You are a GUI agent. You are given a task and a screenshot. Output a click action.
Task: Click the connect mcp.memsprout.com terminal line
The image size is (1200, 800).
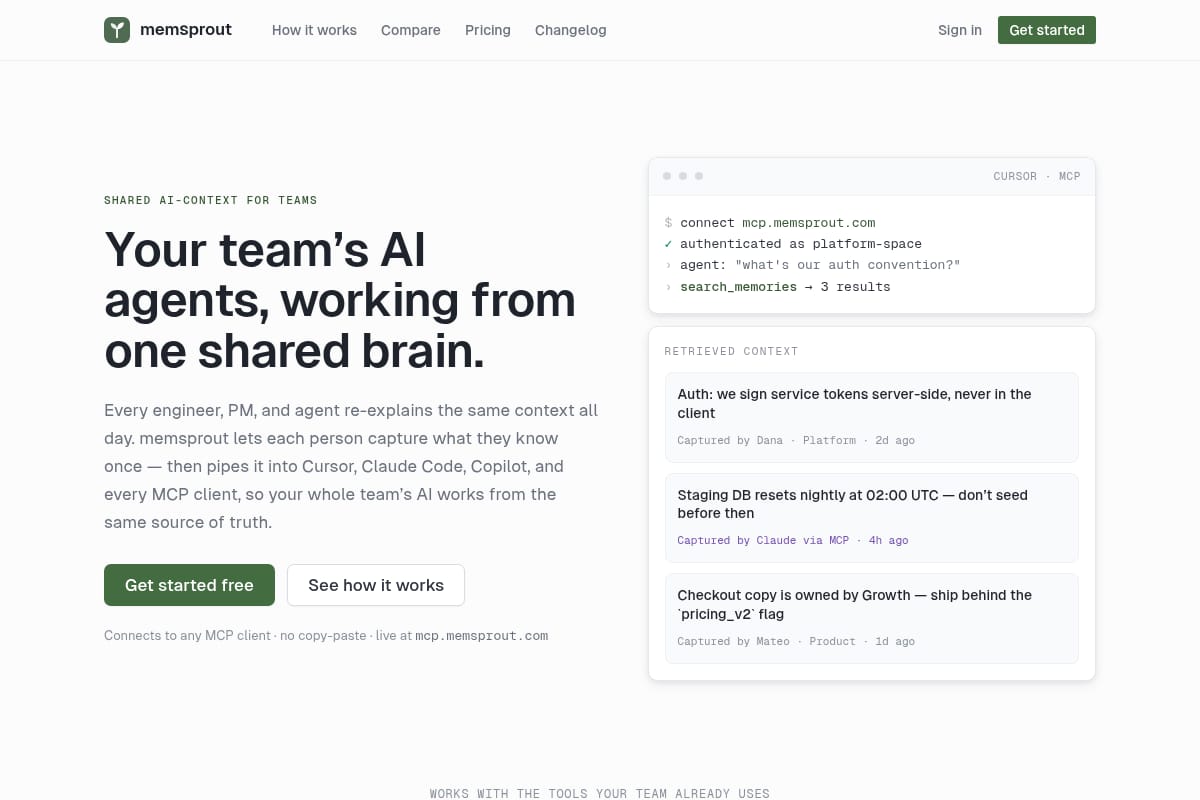tap(770, 223)
